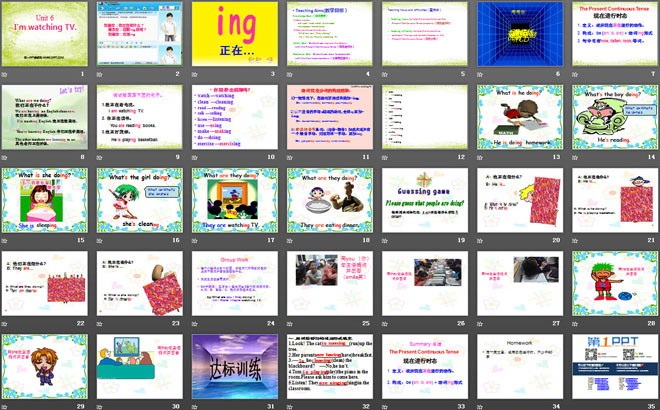Click the transition star icon under slide 14

pos(575,157)
